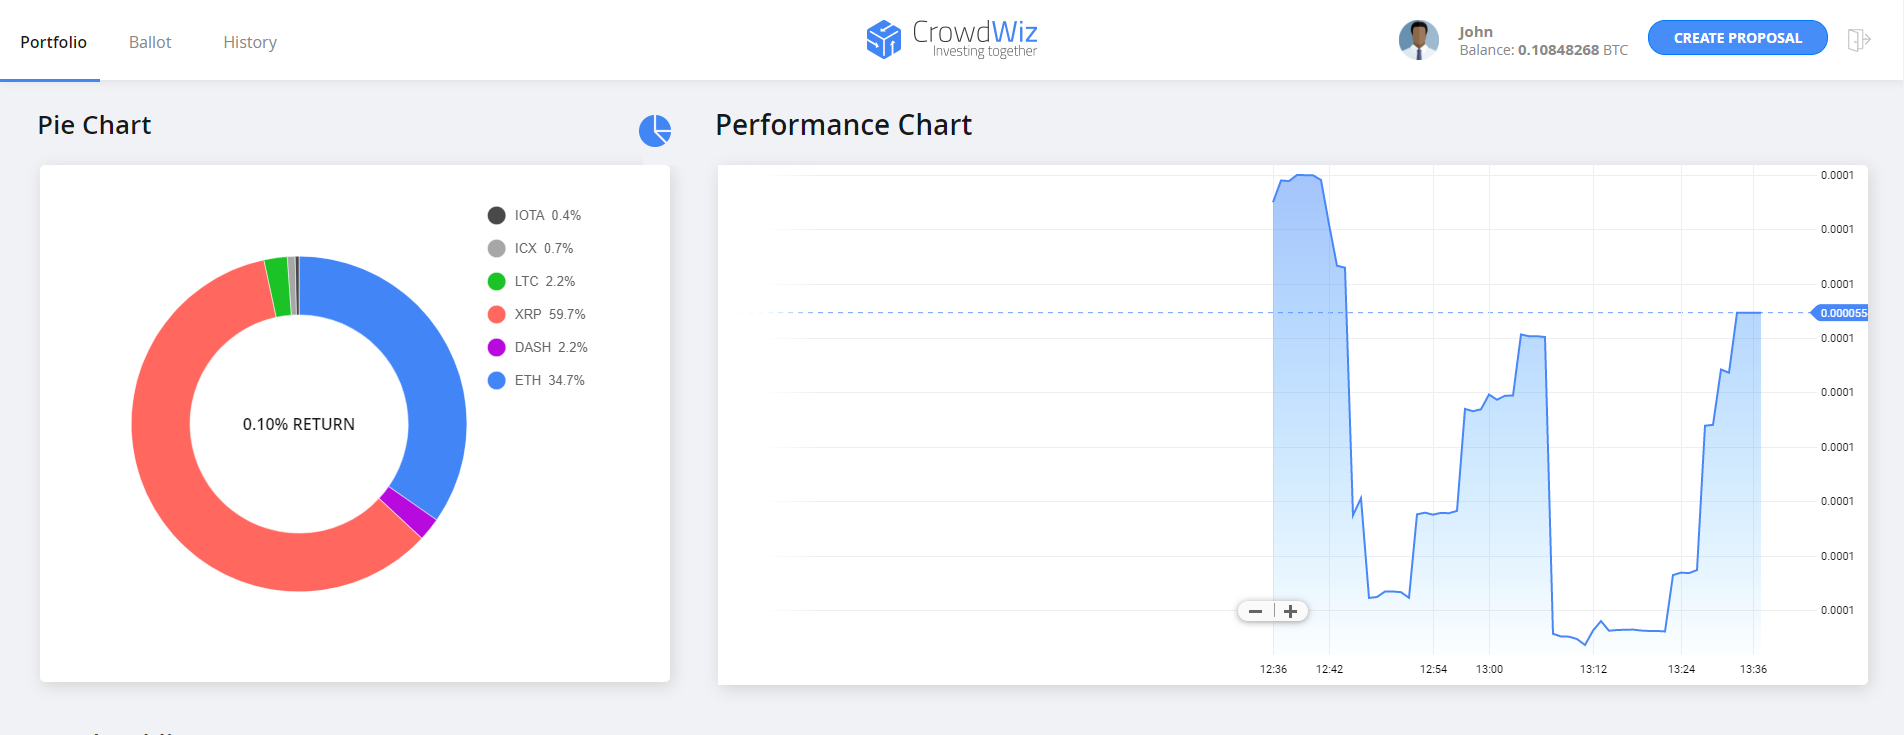Toggle LTC green legend dot

(496, 281)
